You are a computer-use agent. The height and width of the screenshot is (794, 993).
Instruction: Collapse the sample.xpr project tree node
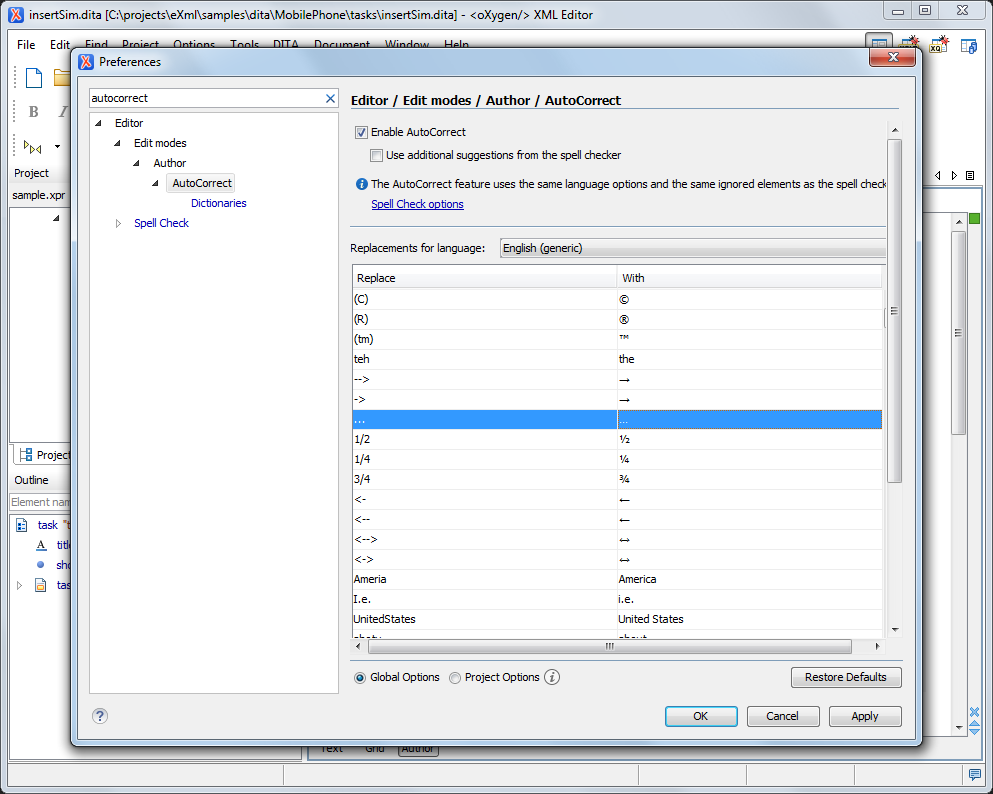point(56,218)
